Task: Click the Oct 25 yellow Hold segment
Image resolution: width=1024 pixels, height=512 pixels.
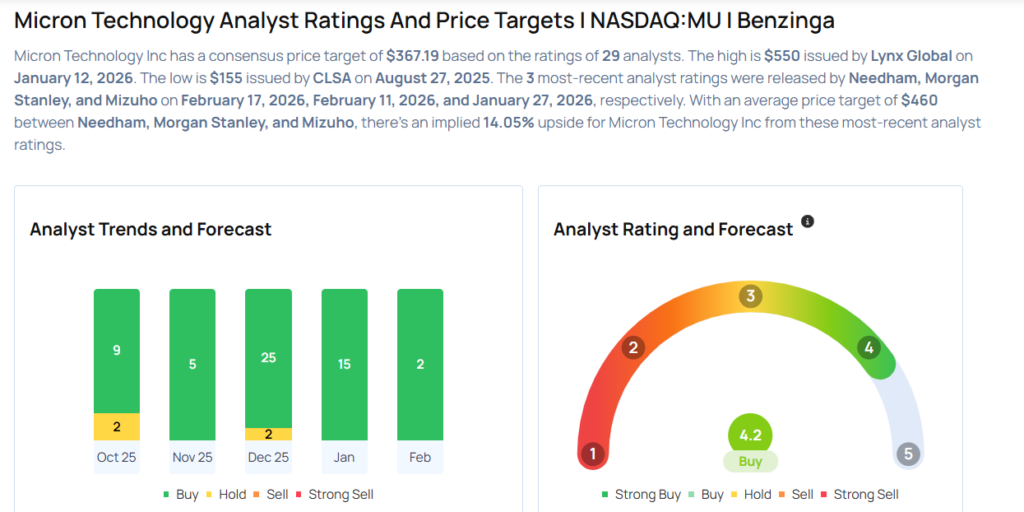Action: pyautogui.click(x=117, y=427)
